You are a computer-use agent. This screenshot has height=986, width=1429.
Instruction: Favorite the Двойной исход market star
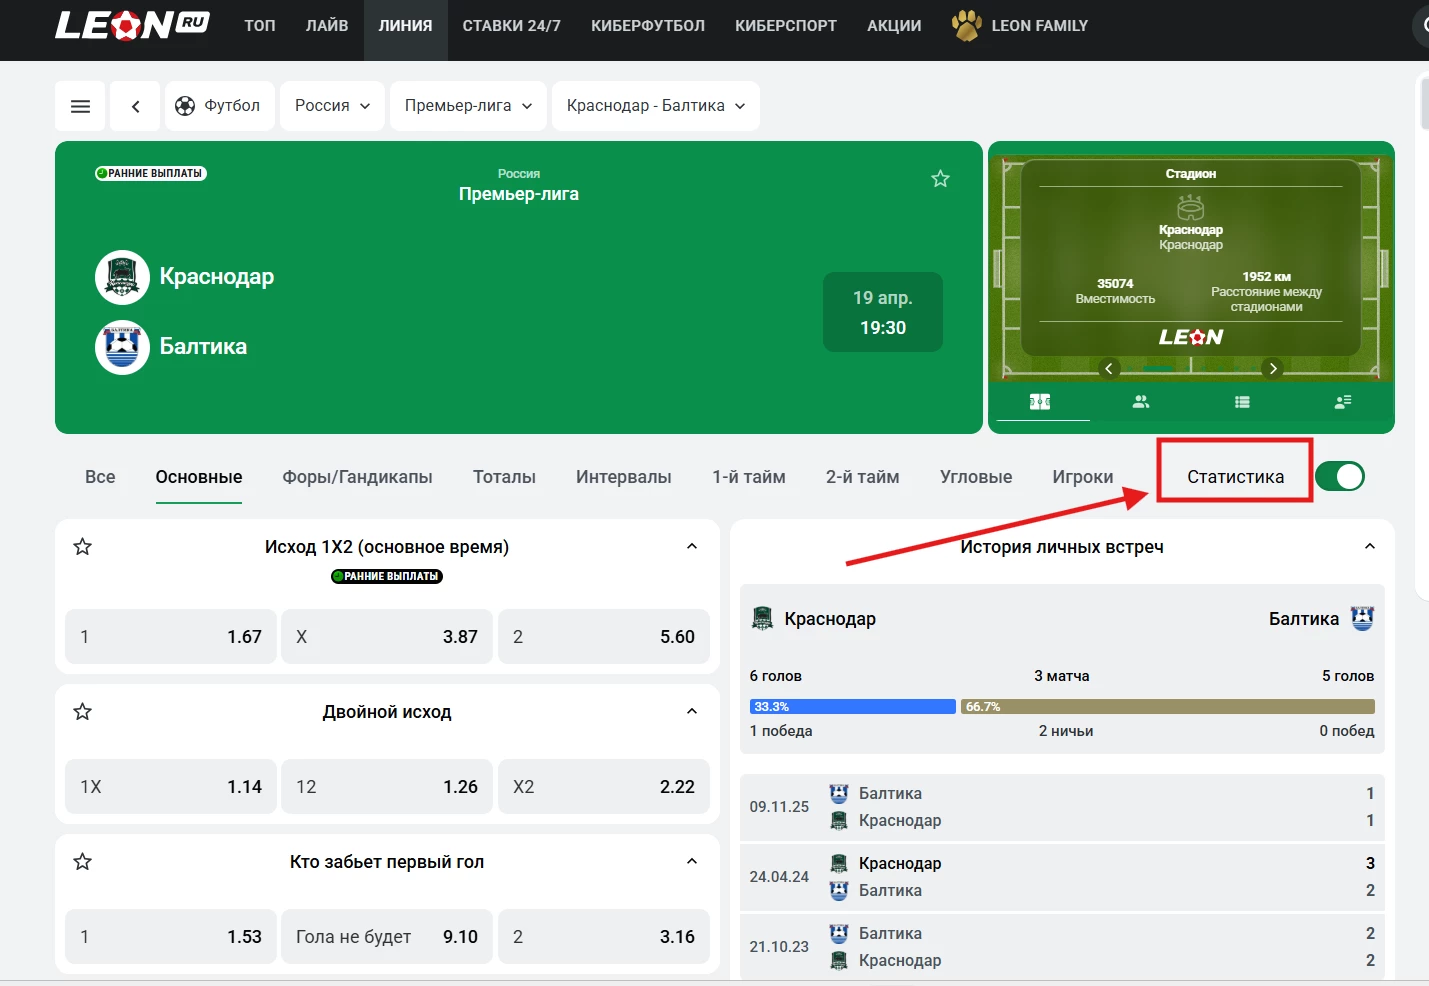click(x=83, y=711)
